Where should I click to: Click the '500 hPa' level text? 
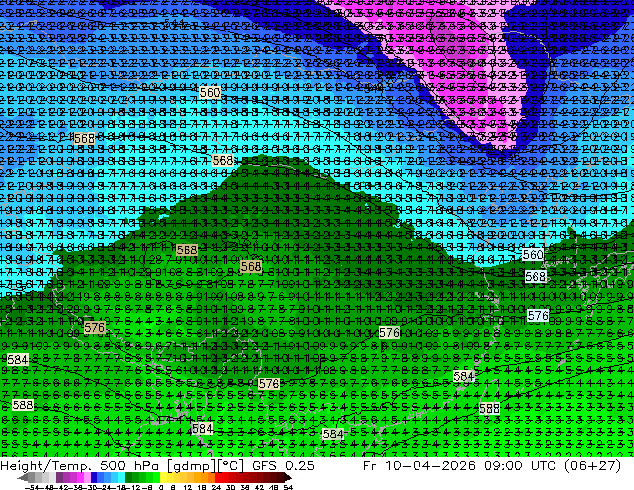[x=129, y=466]
